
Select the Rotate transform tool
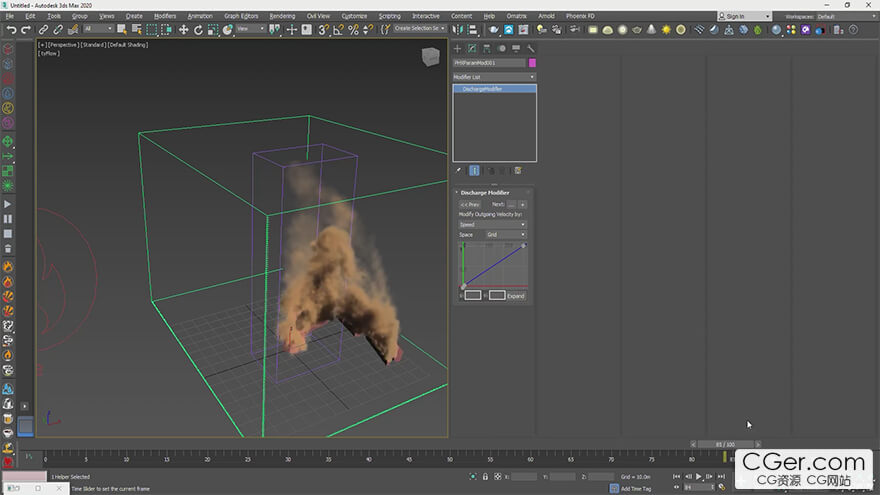click(198, 30)
